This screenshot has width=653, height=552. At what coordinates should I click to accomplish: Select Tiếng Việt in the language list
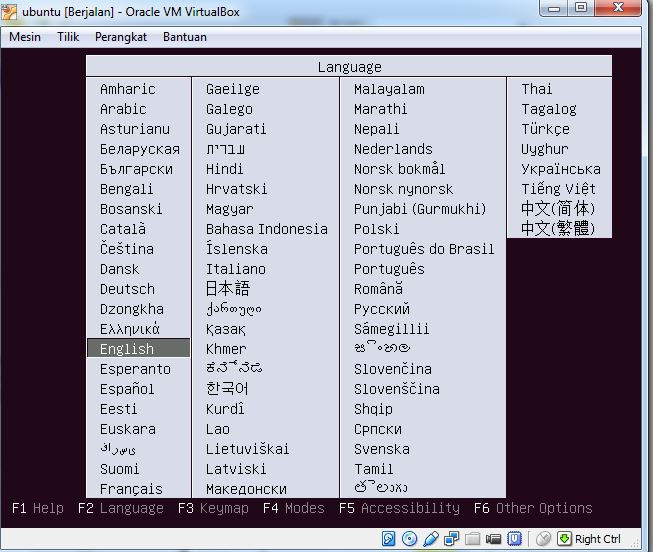click(558, 189)
